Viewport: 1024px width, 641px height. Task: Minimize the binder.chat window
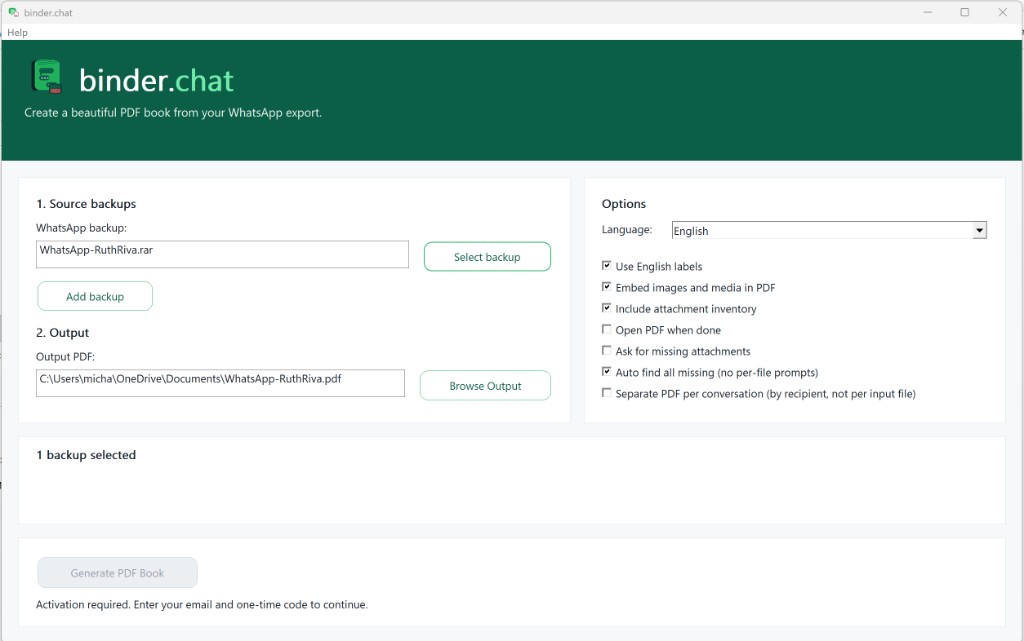coord(927,12)
